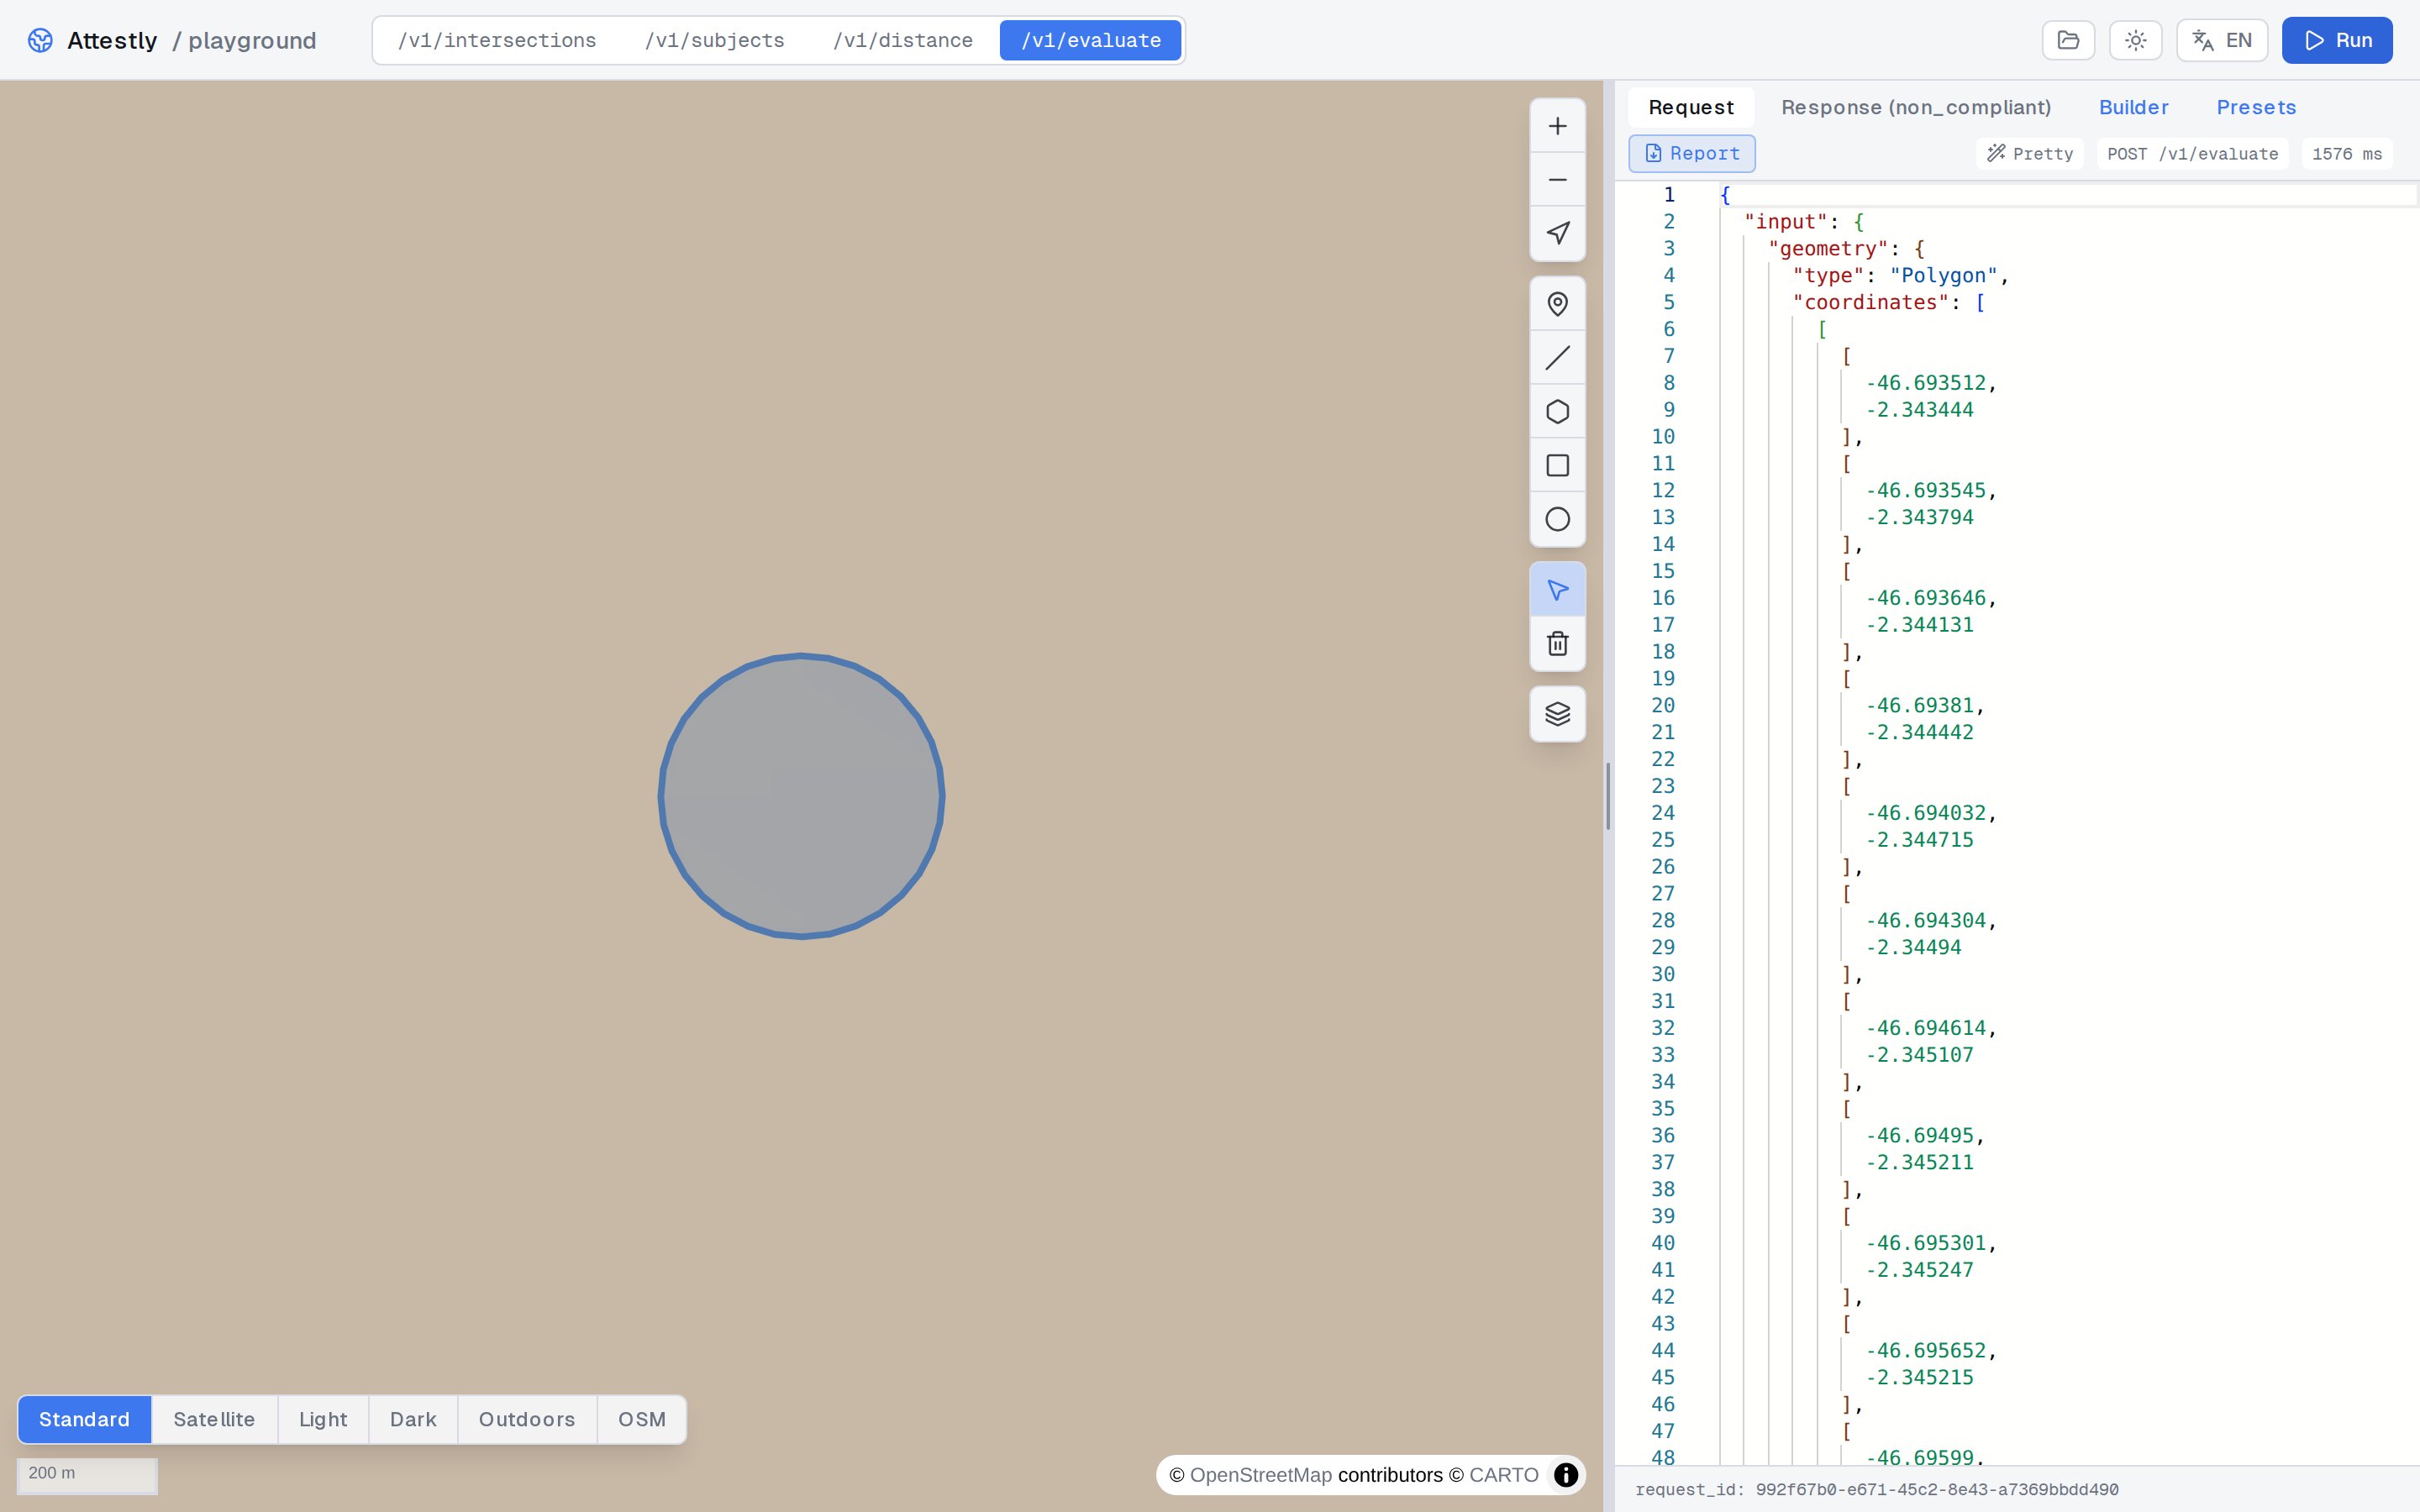Open the EN language selector

(2222, 40)
